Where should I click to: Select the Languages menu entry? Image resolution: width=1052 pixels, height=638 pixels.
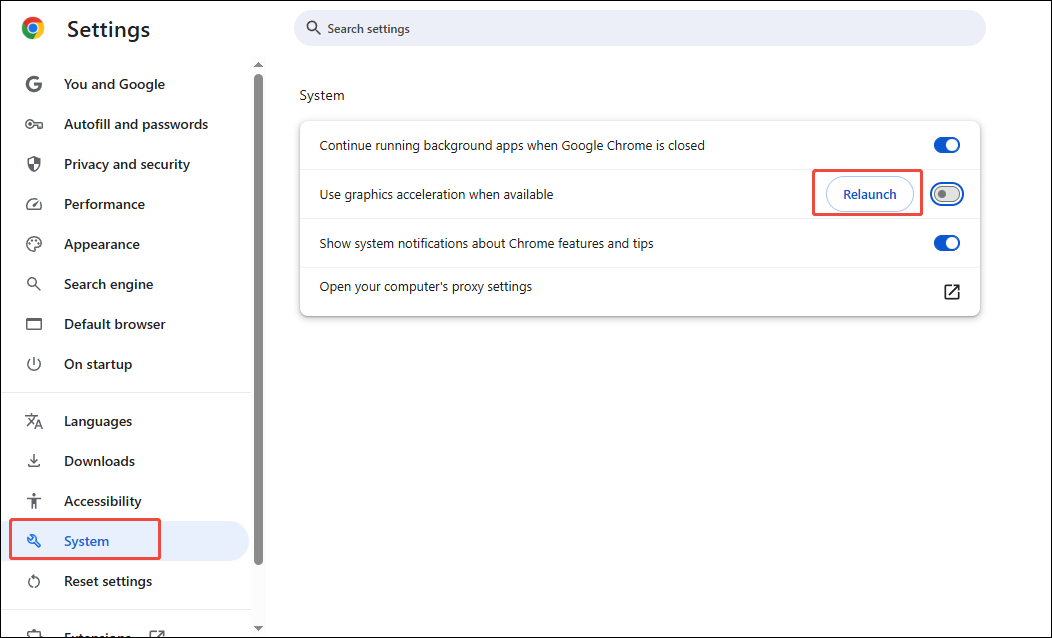(x=98, y=420)
